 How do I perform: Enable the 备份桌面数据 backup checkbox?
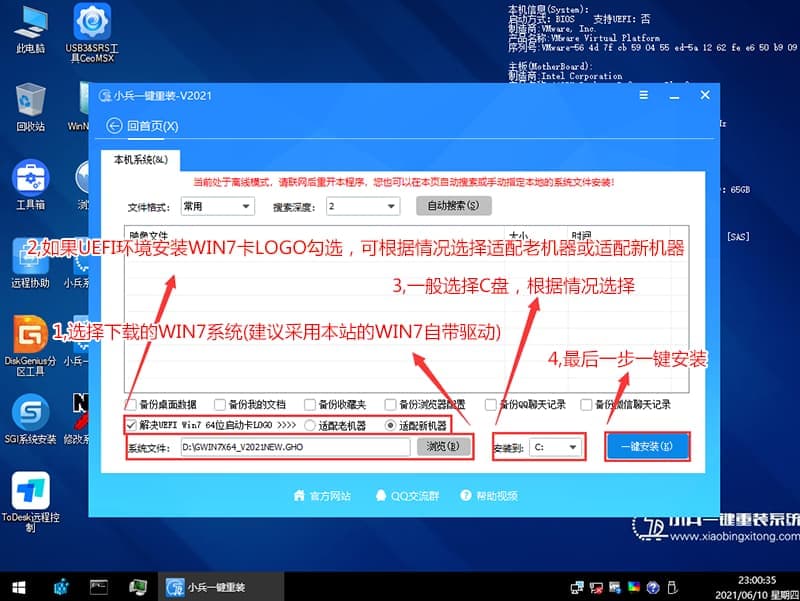pyautogui.click(x=129, y=404)
